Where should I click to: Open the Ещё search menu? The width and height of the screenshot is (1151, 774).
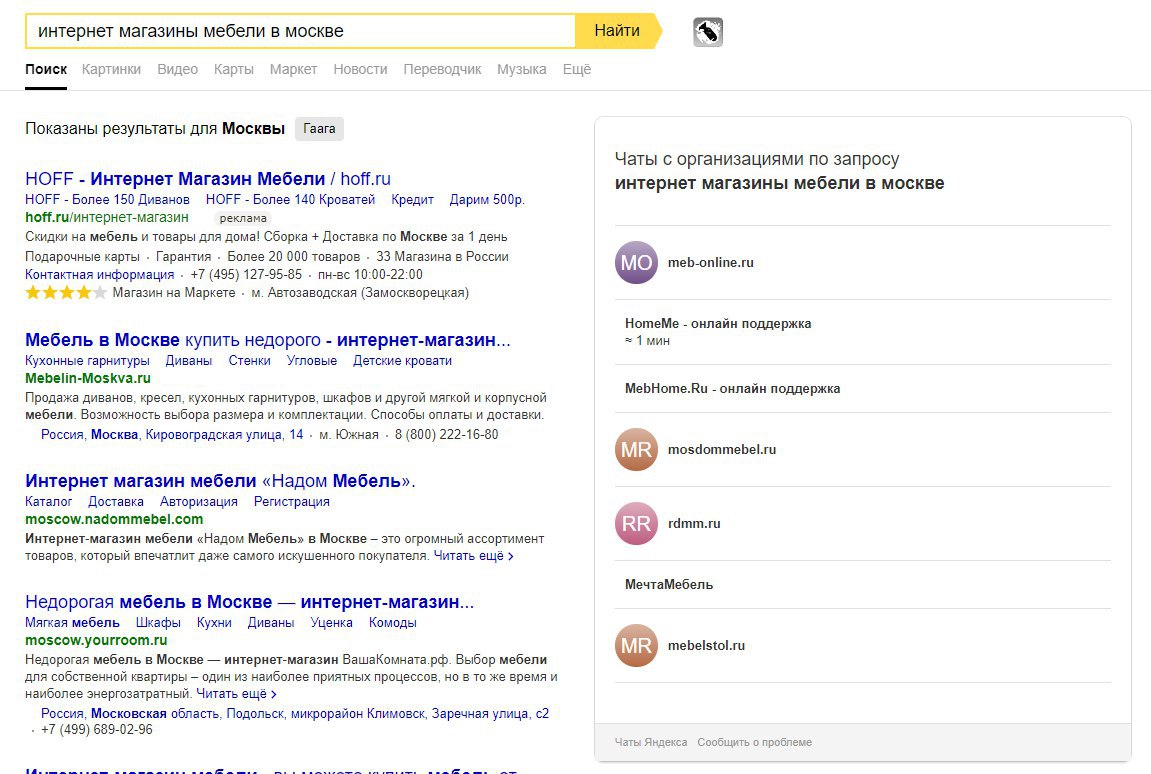tap(577, 69)
